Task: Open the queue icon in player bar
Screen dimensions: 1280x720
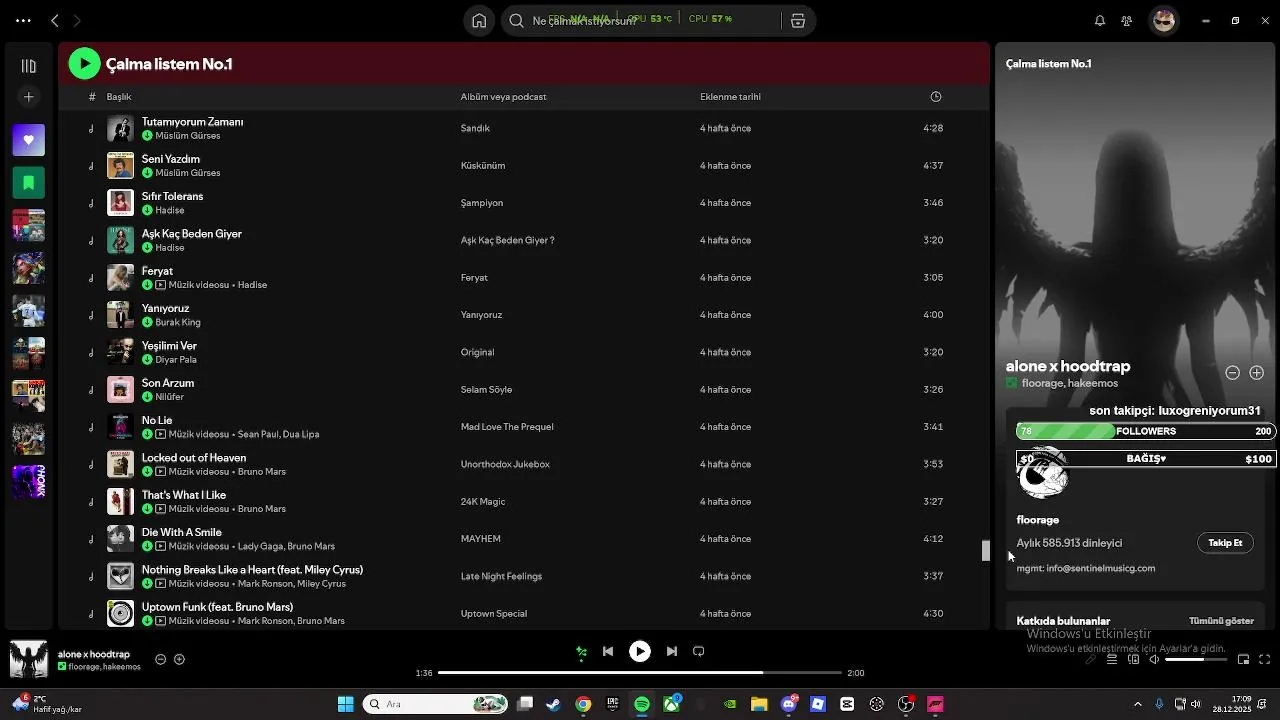Action: coord(1111,660)
